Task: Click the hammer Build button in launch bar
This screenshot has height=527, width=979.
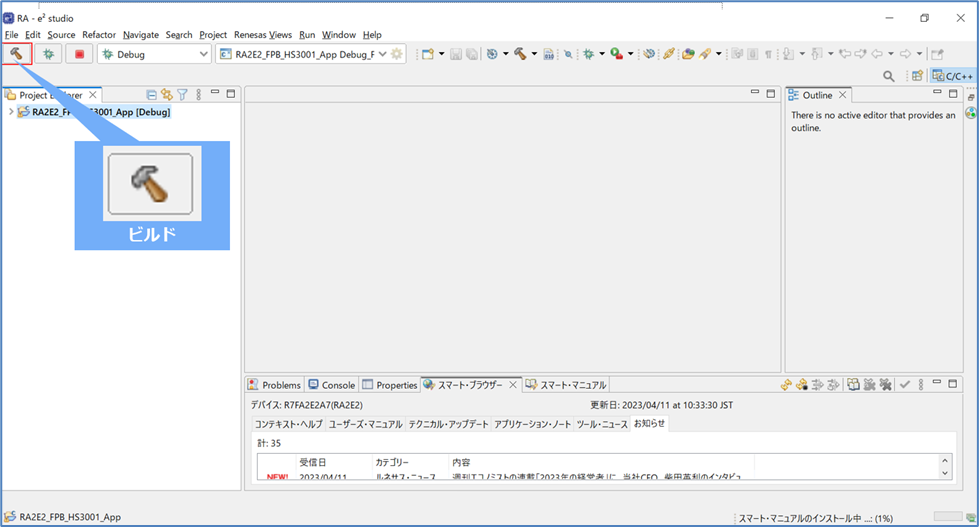Action: pyautogui.click(x=17, y=54)
